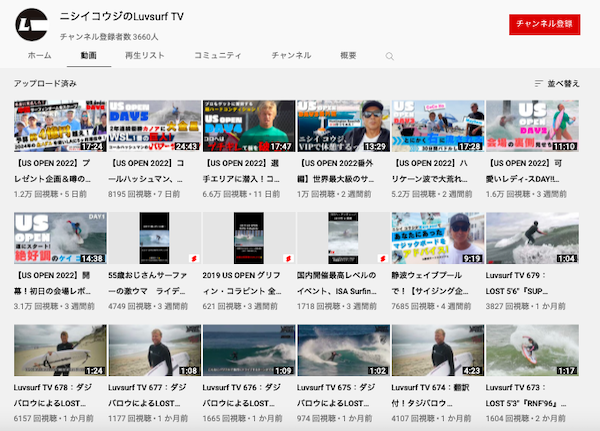This screenshot has height=431, width=600.
Task: Open title 国内開催最高レベルのイベント、ISA
Action: pyautogui.click(x=337, y=283)
